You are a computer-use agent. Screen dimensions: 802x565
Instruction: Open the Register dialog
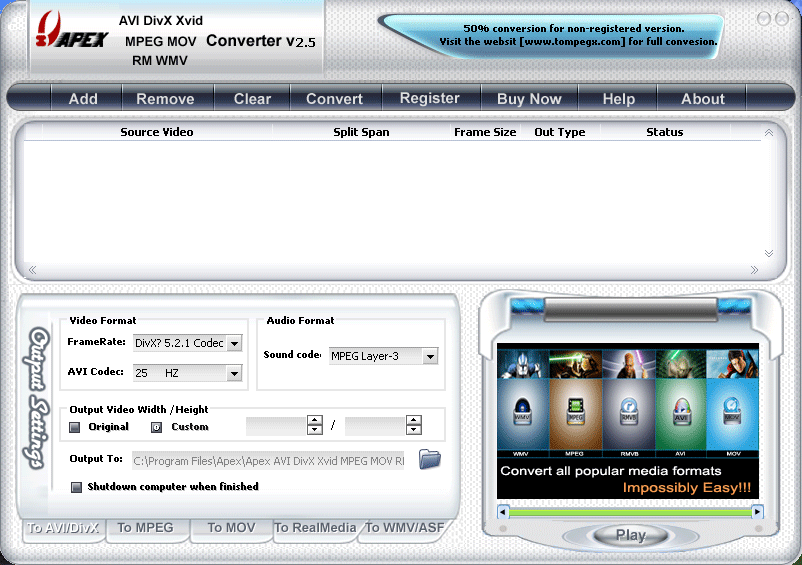coord(430,98)
